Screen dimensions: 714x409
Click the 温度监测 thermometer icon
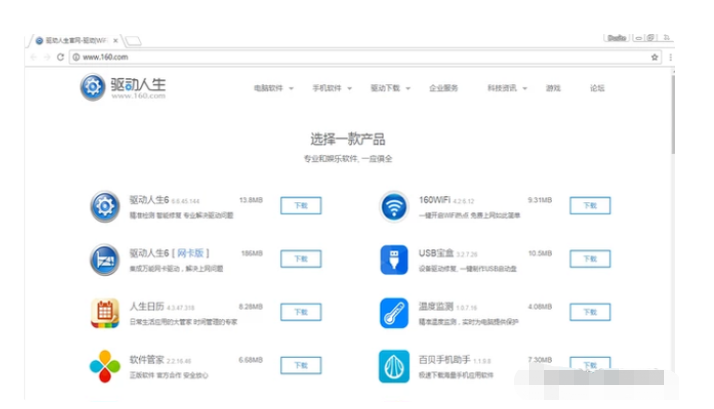[394, 313]
